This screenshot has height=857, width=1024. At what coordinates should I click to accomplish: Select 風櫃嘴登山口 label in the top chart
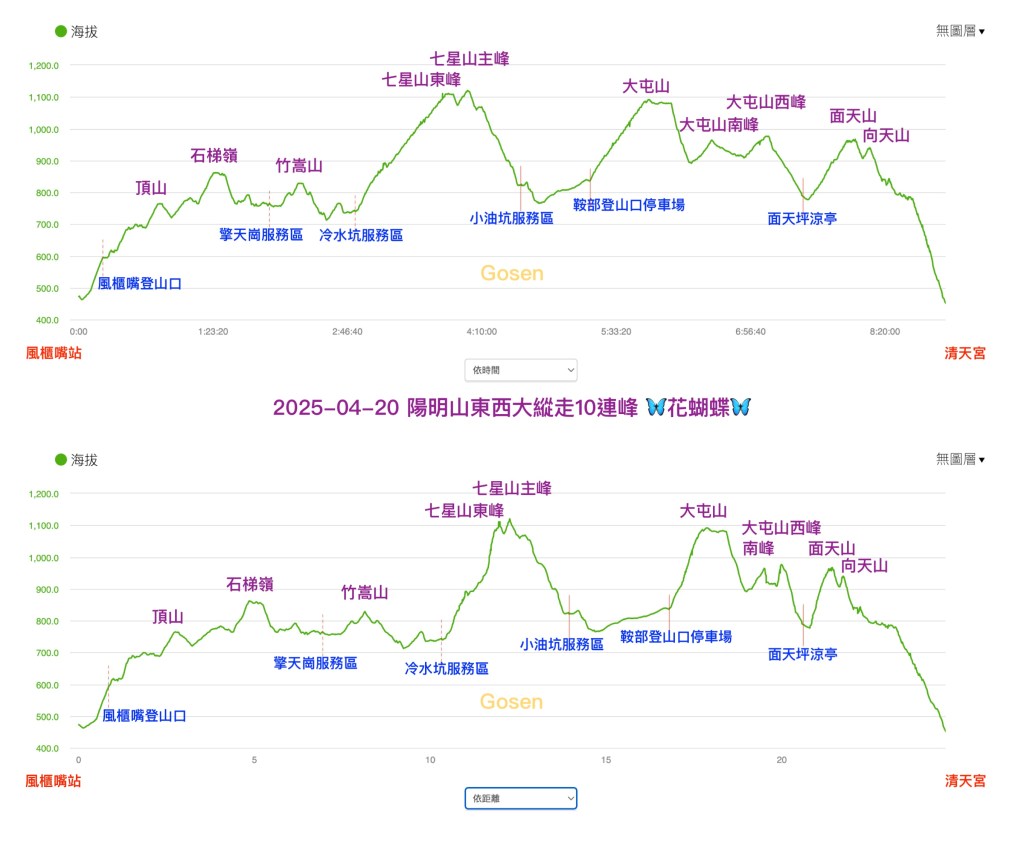139,284
